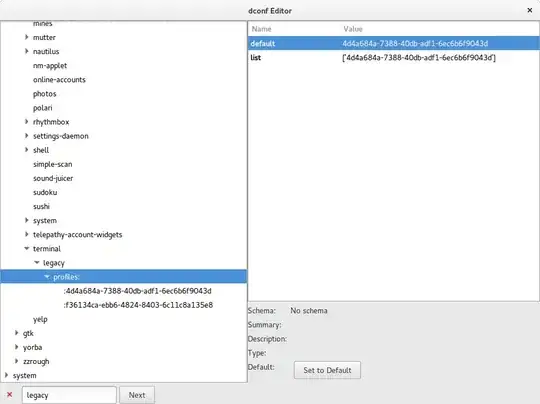Open the online-accounts entry
This screenshot has height=404, width=540.
[59, 80]
